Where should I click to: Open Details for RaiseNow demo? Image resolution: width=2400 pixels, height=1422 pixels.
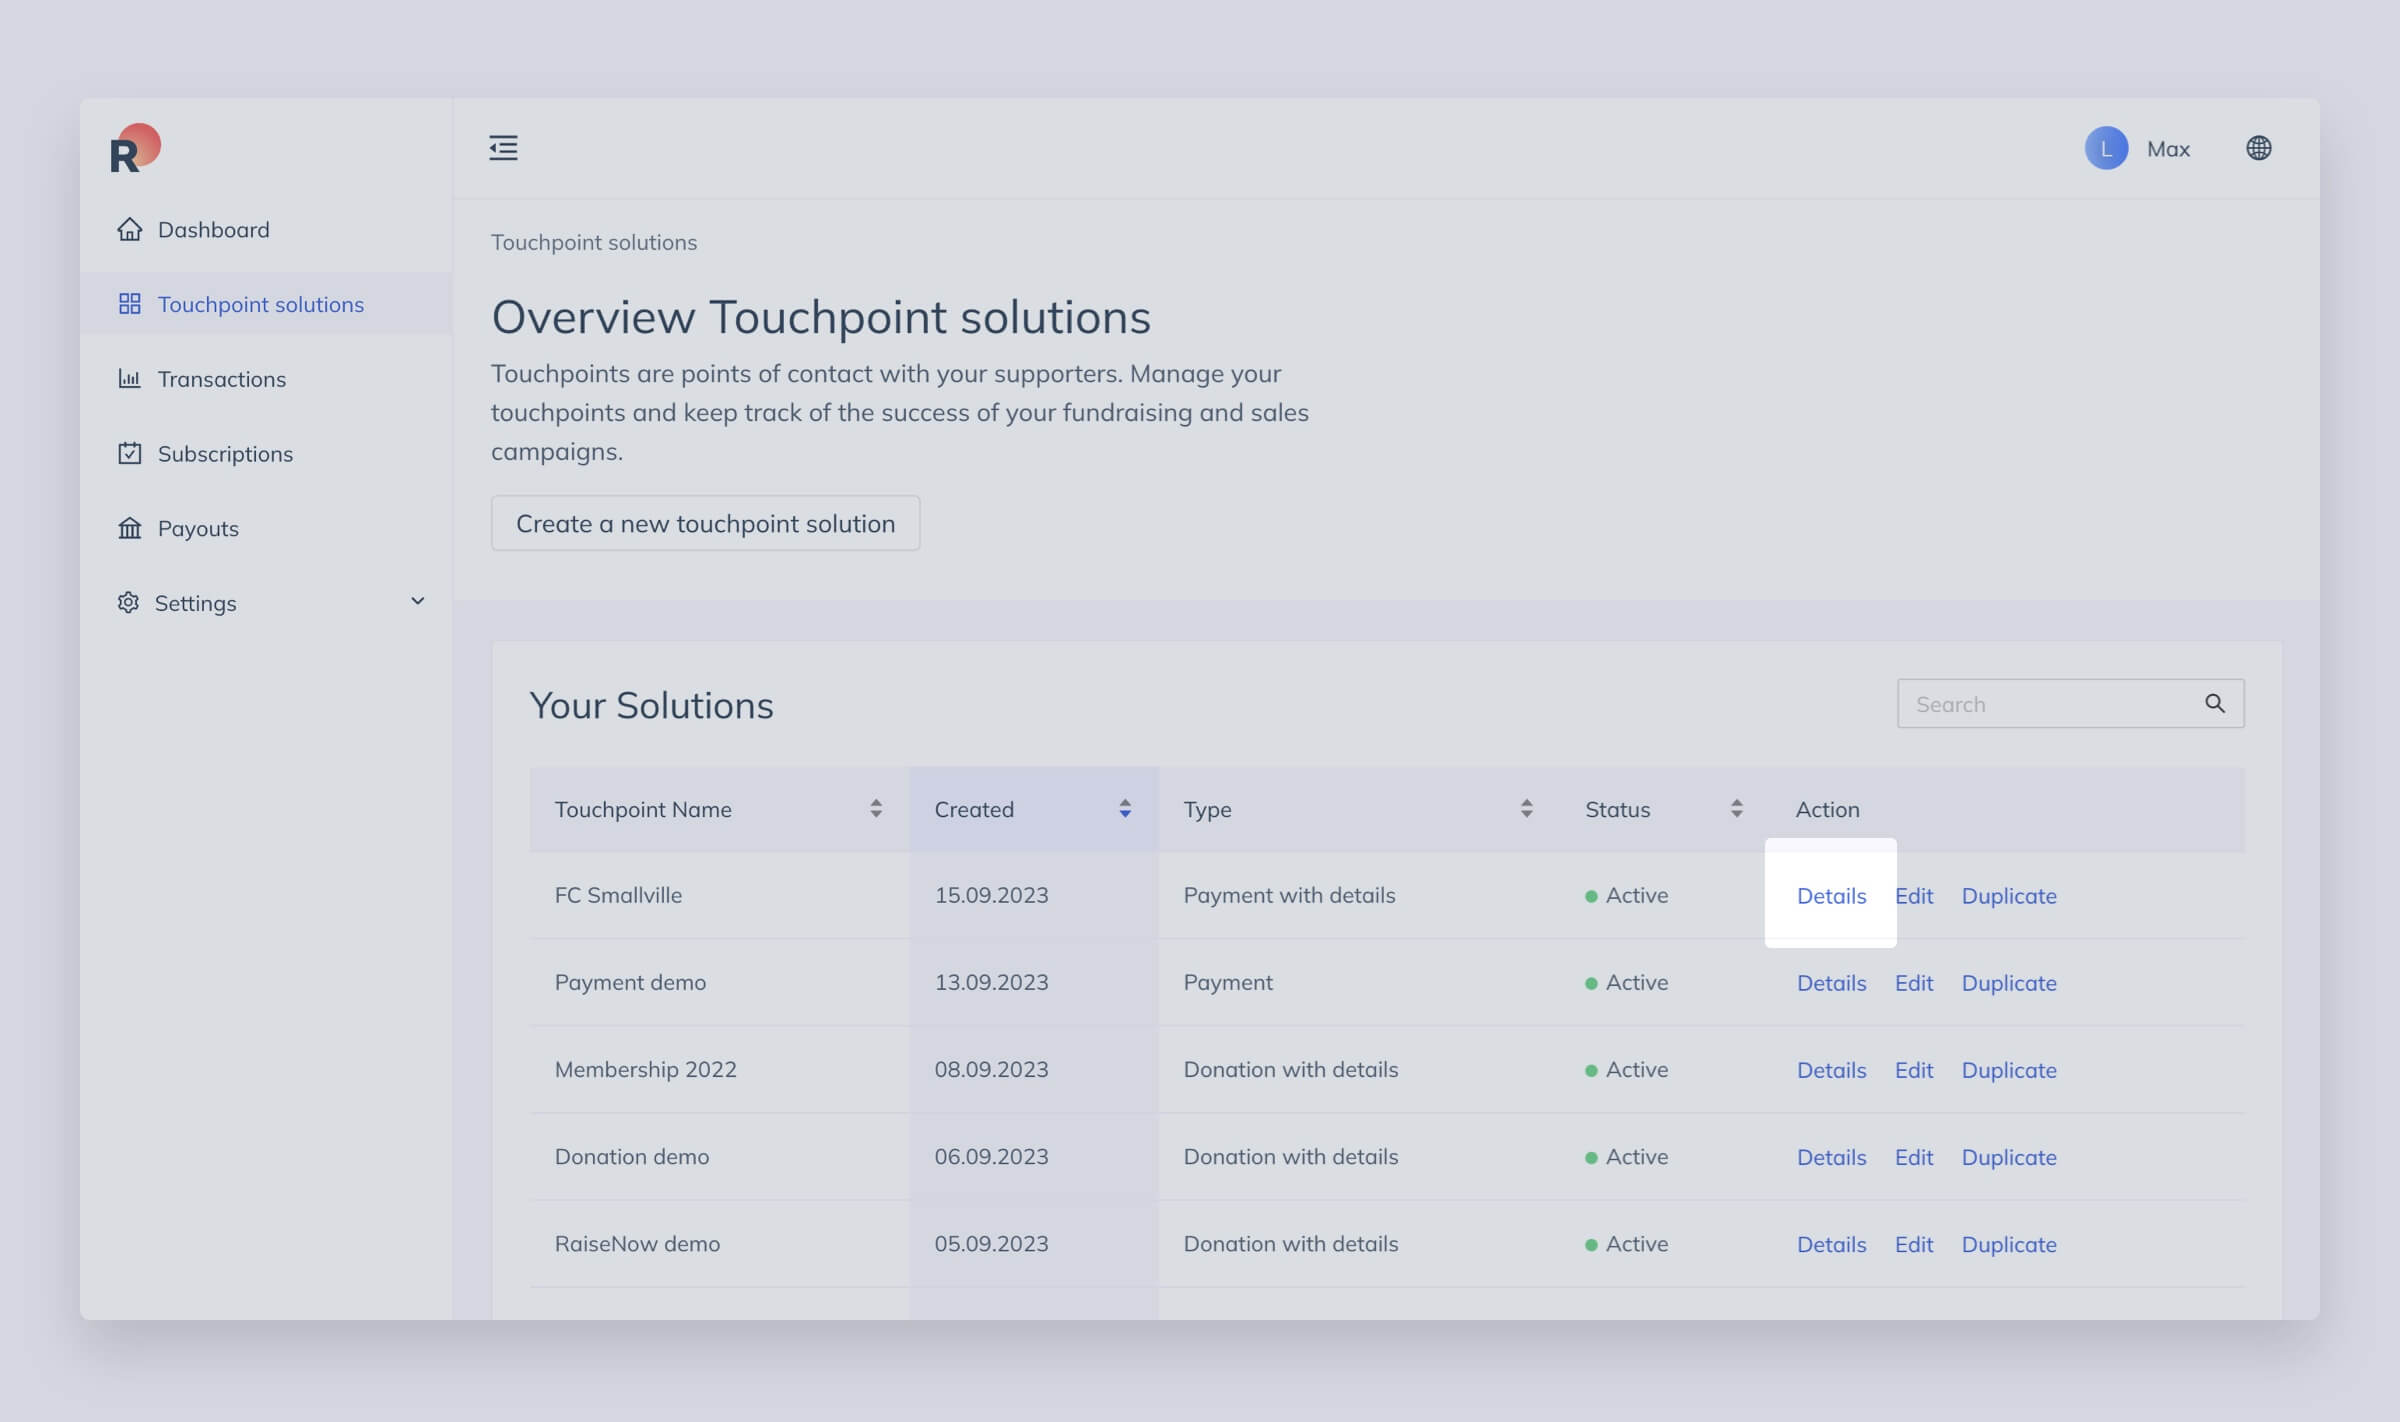pos(1831,1244)
